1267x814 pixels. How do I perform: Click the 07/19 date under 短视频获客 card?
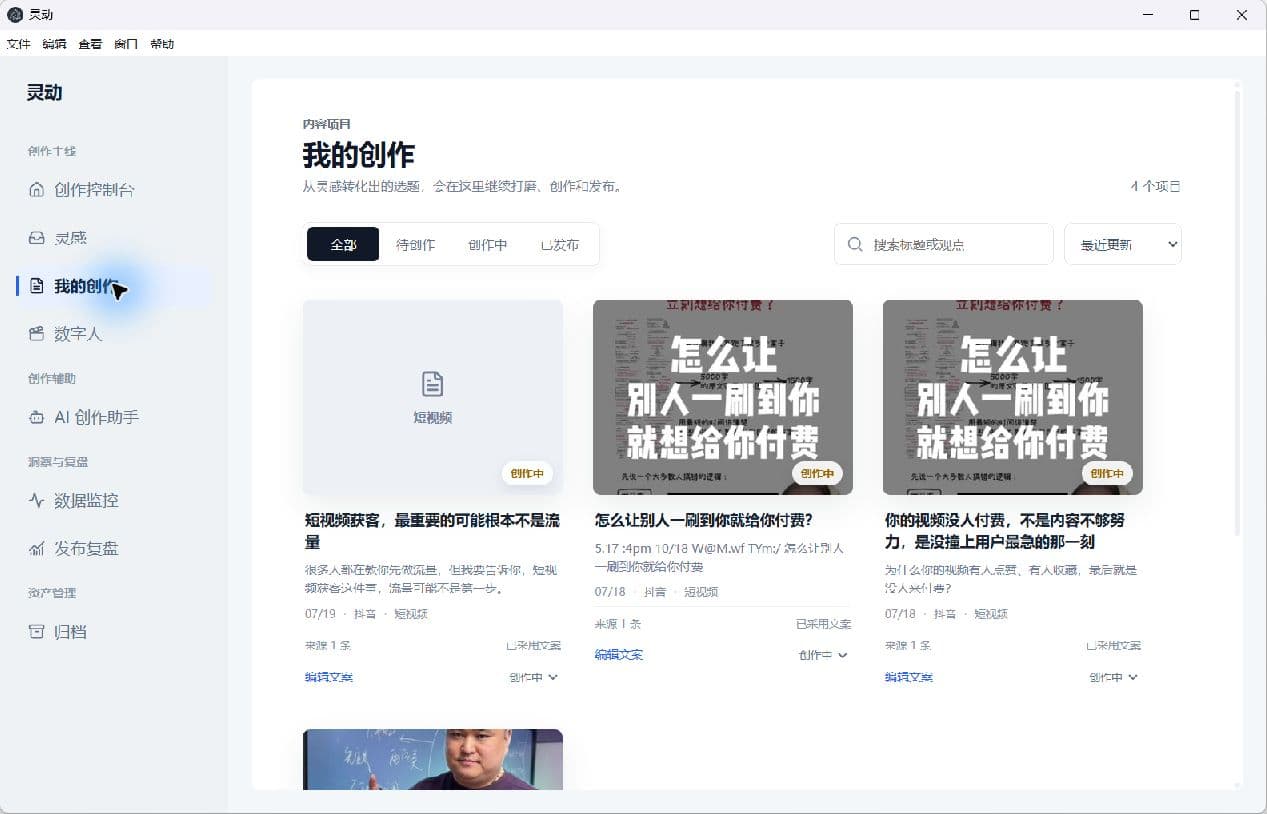(x=320, y=614)
